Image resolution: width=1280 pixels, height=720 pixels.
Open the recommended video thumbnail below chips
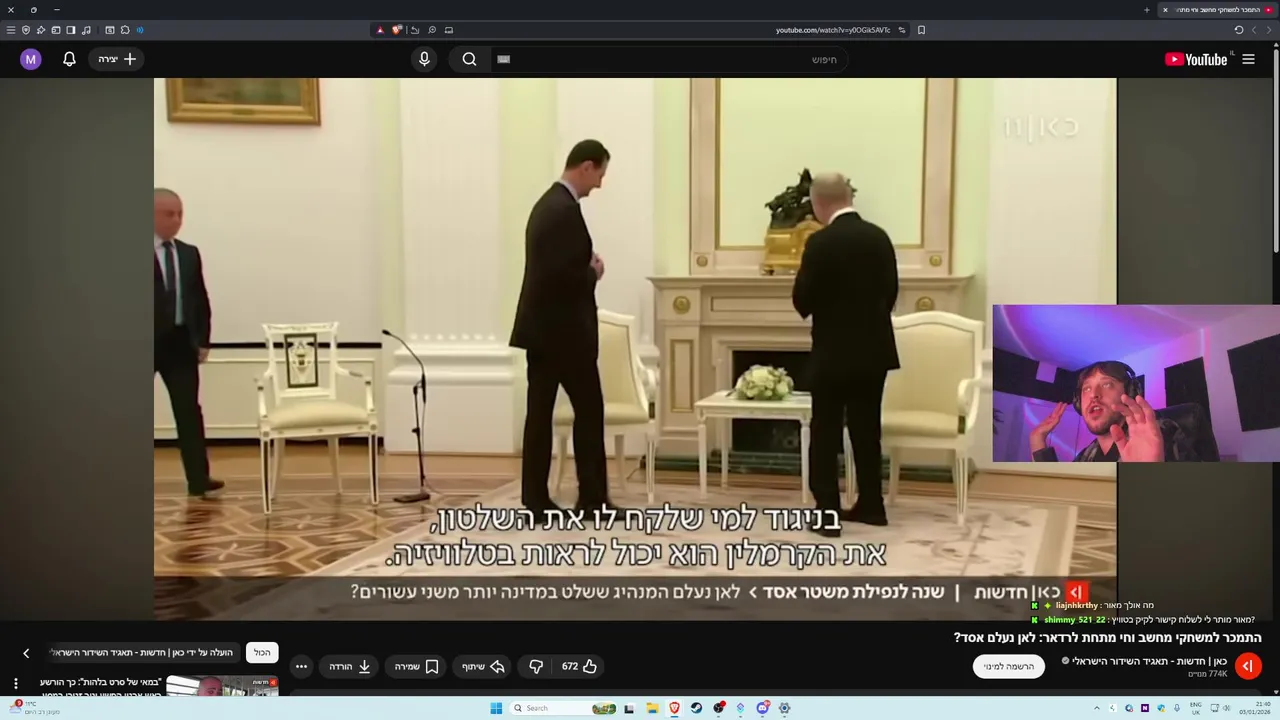coord(222,686)
